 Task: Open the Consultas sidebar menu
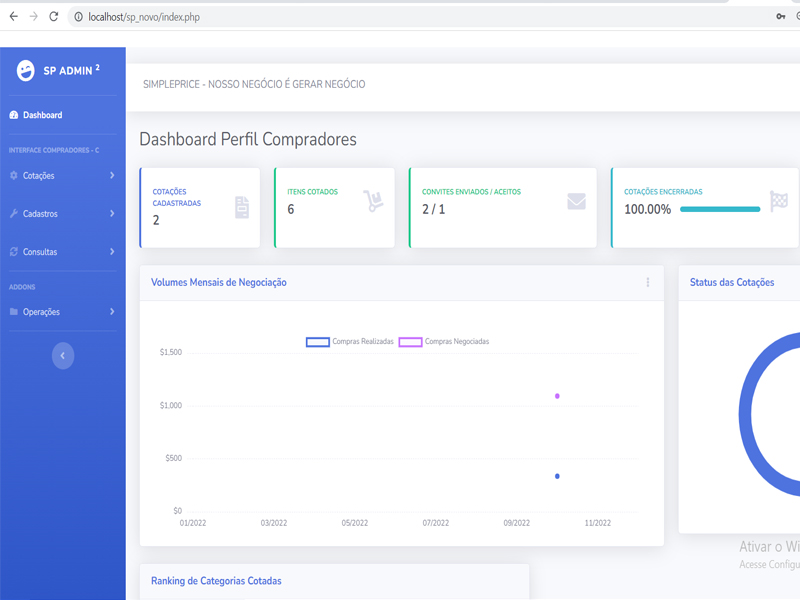[x=63, y=252]
